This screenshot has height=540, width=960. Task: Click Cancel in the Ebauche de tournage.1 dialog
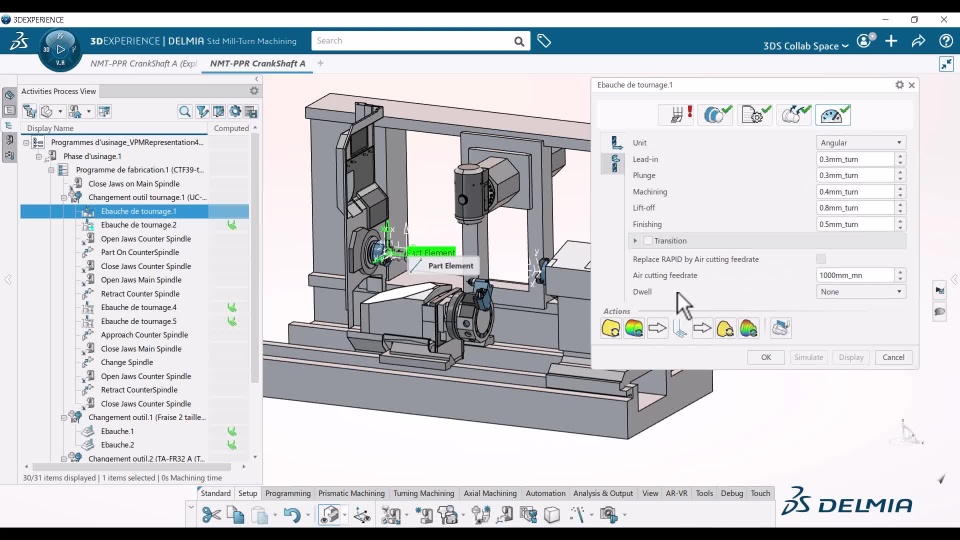pyautogui.click(x=893, y=358)
